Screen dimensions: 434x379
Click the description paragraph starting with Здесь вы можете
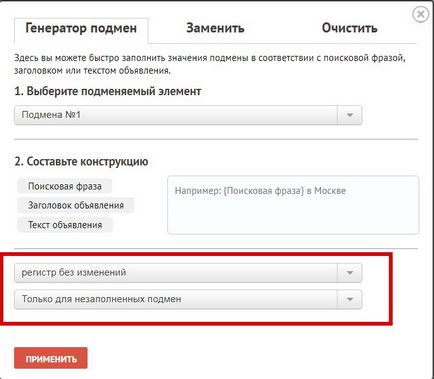pos(210,64)
